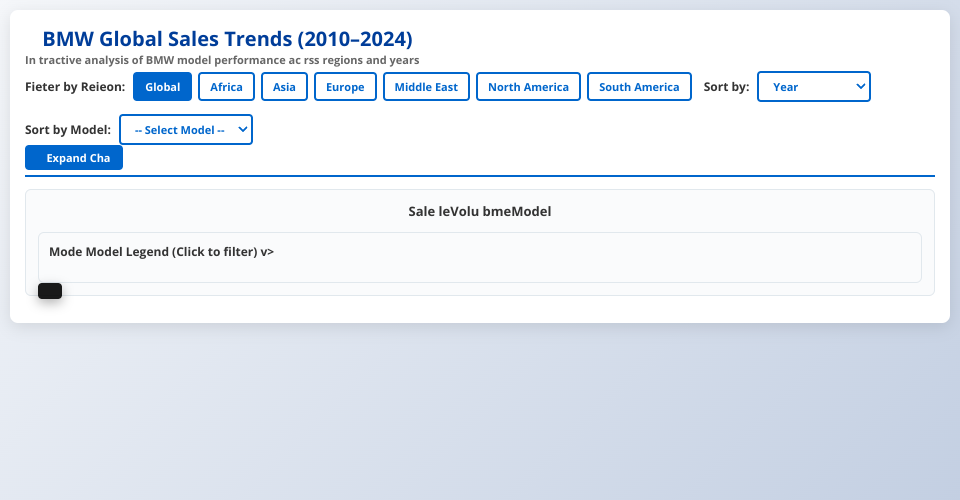Image resolution: width=960 pixels, height=500 pixels.
Task: Click the Sort by Model label
Action: [x=68, y=130]
